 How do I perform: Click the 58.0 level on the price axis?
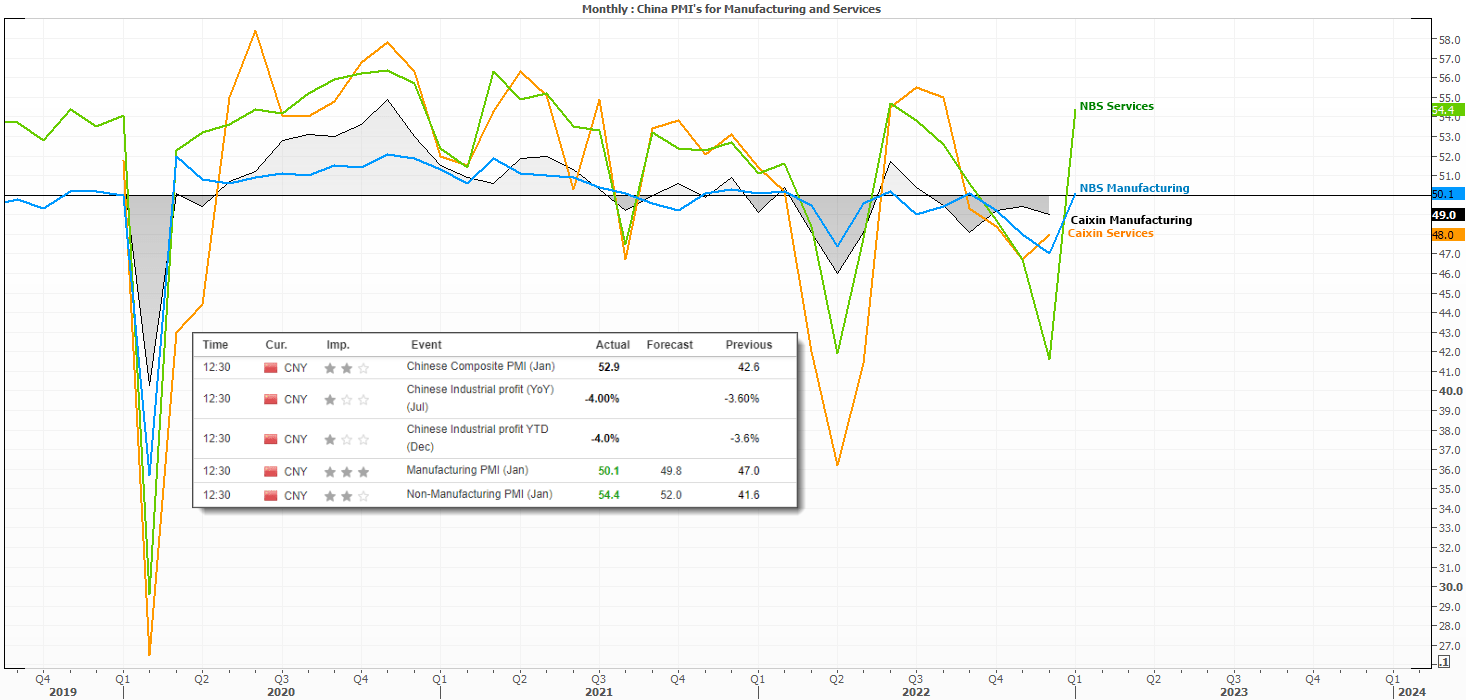click(x=1449, y=40)
